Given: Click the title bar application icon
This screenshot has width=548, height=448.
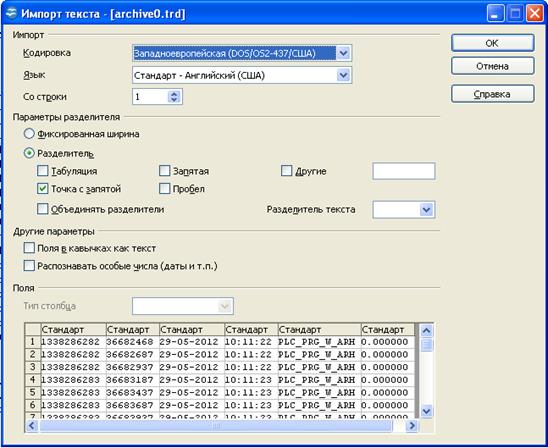Looking at the screenshot, I should [12, 14].
